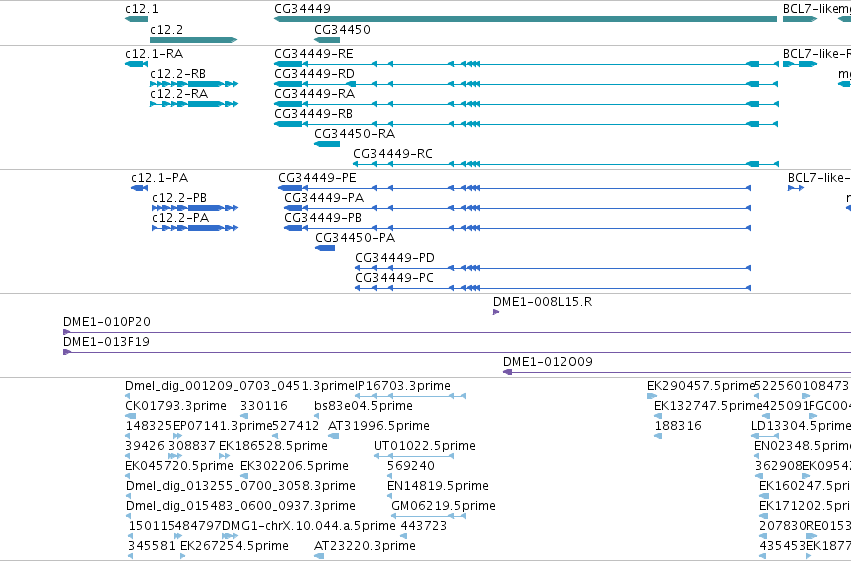Select the long CG34449 gene bar
851x561 pixels.
[x=525, y=19]
